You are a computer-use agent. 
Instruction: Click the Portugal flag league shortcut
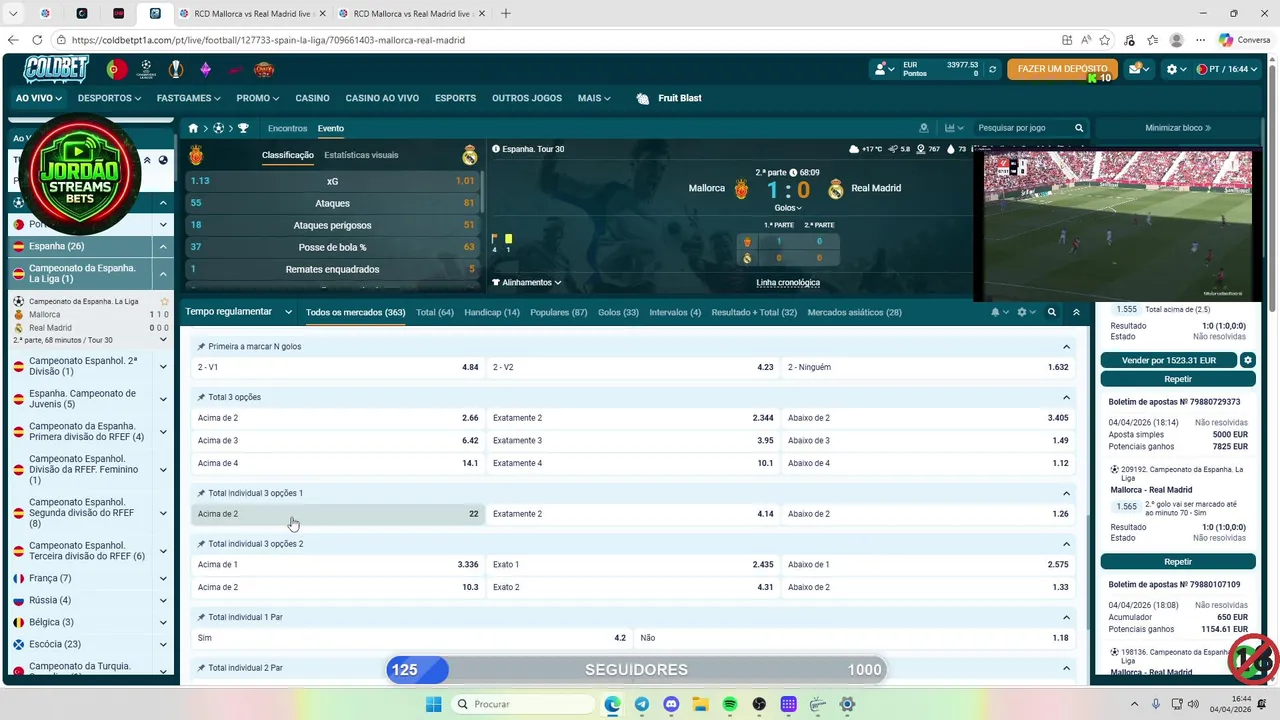(x=117, y=69)
